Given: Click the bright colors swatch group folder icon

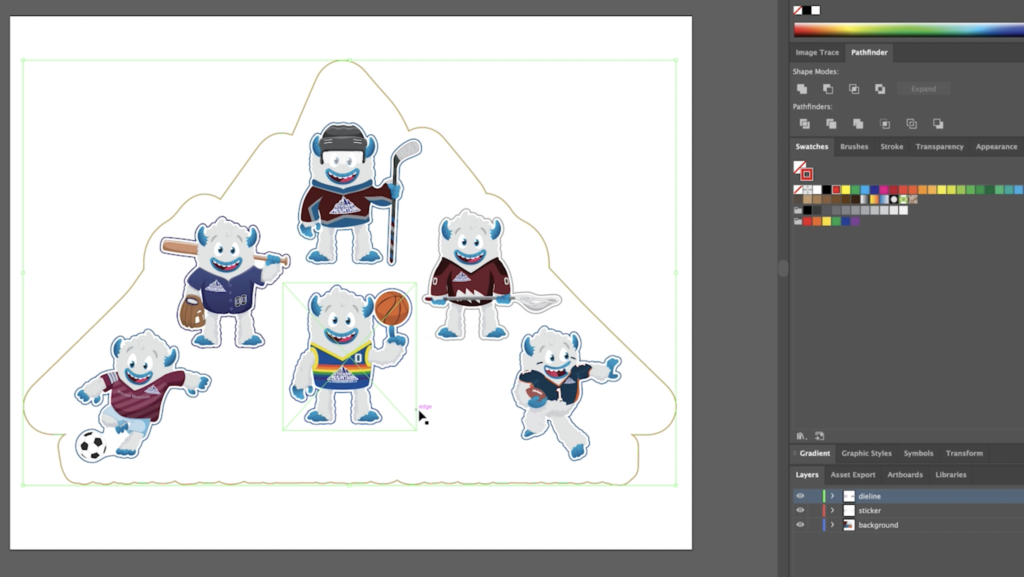Looking at the screenshot, I should tap(798, 221).
